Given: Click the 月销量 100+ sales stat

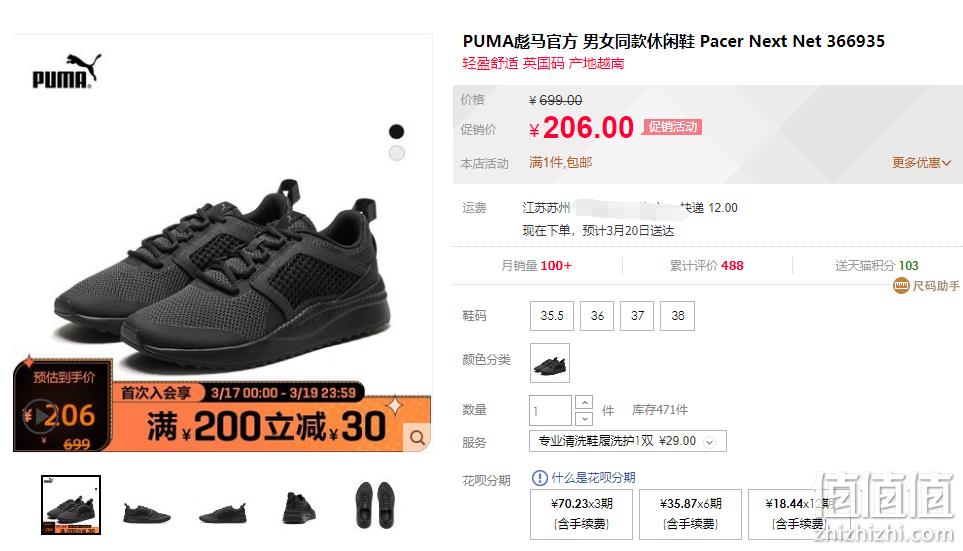Looking at the screenshot, I should [x=536, y=265].
